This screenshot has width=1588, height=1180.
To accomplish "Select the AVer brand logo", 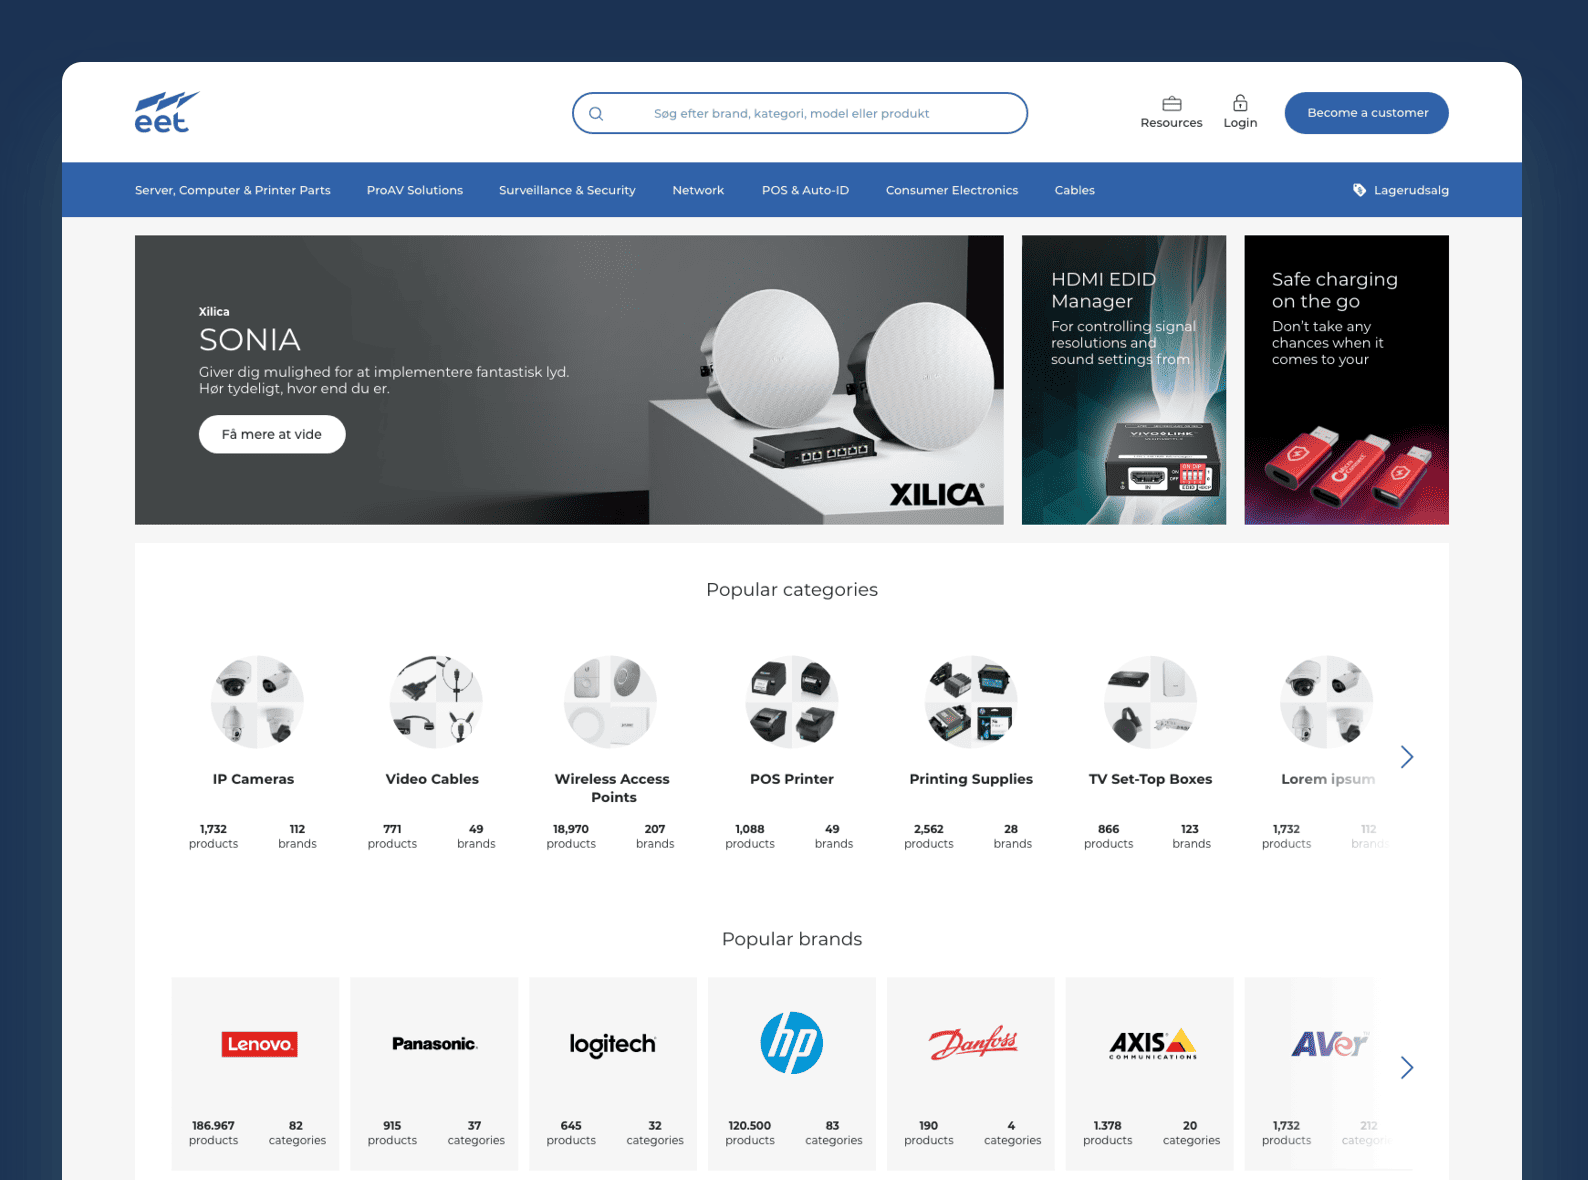I will (x=1330, y=1044).
